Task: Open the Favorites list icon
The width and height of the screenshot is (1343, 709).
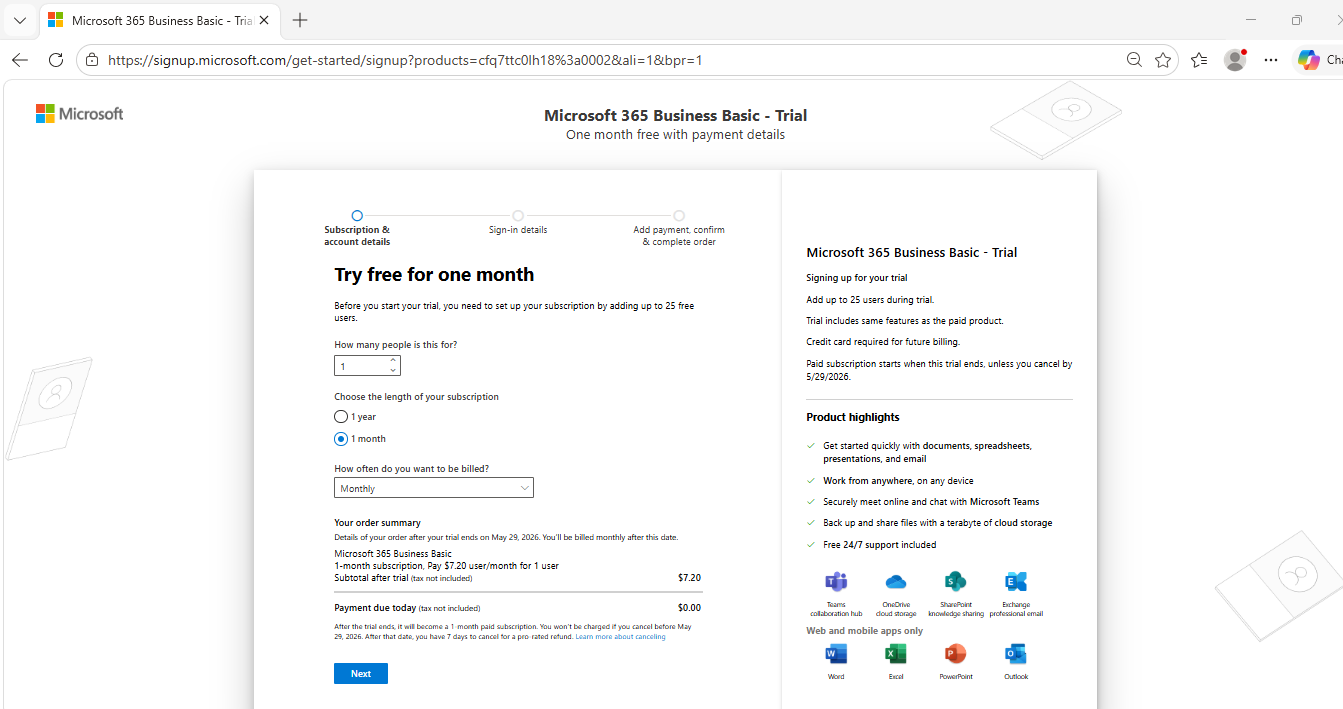Action: [1199, 60]
